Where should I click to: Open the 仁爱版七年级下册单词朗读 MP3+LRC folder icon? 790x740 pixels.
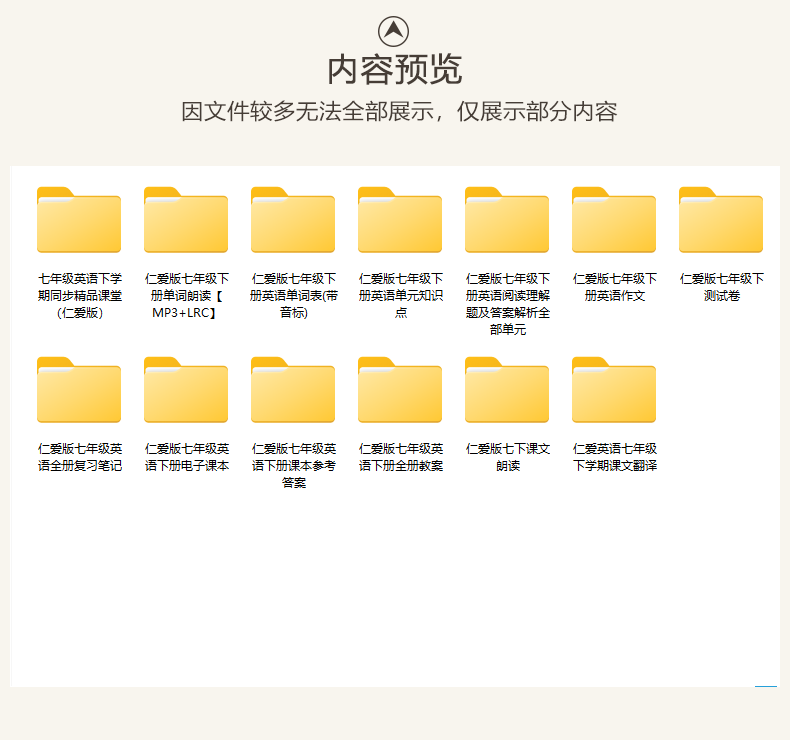pyautogui.click(x=186, y=220)
